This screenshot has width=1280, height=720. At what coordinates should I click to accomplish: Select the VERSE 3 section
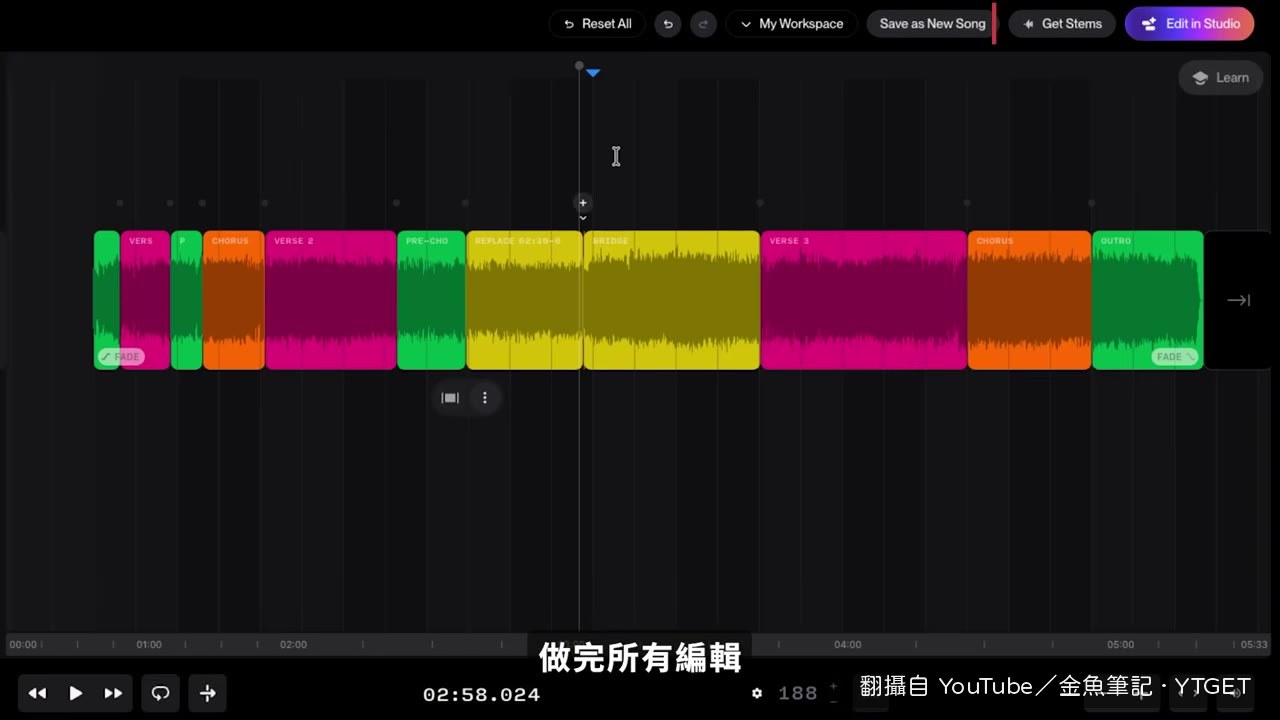pos(864,300)
